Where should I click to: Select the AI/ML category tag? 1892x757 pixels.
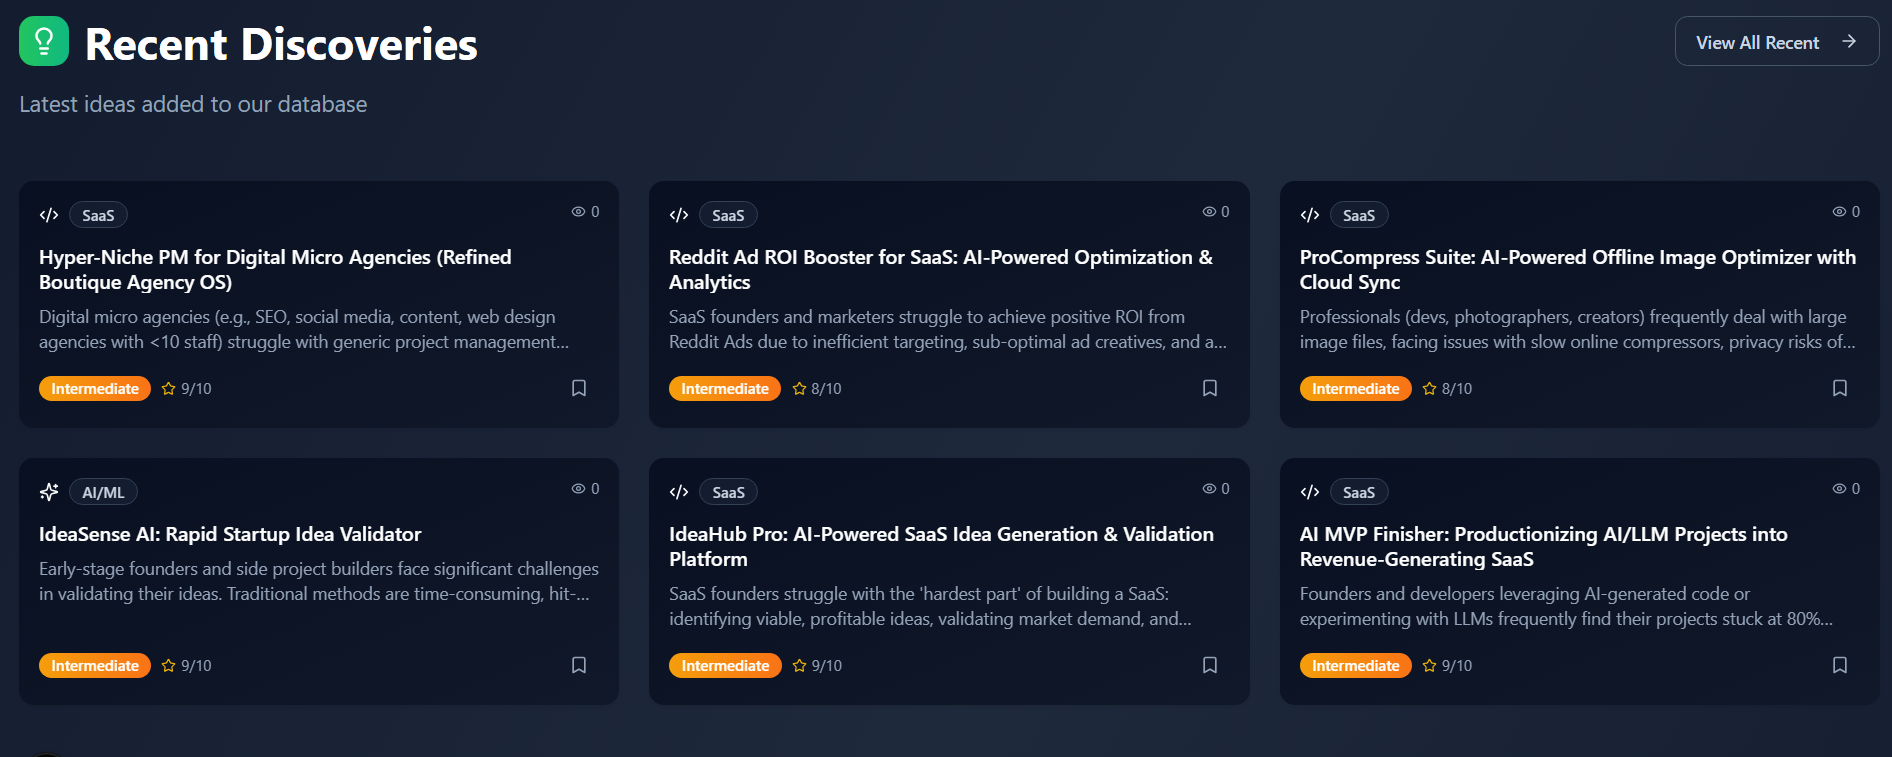(x=104, y=492)
